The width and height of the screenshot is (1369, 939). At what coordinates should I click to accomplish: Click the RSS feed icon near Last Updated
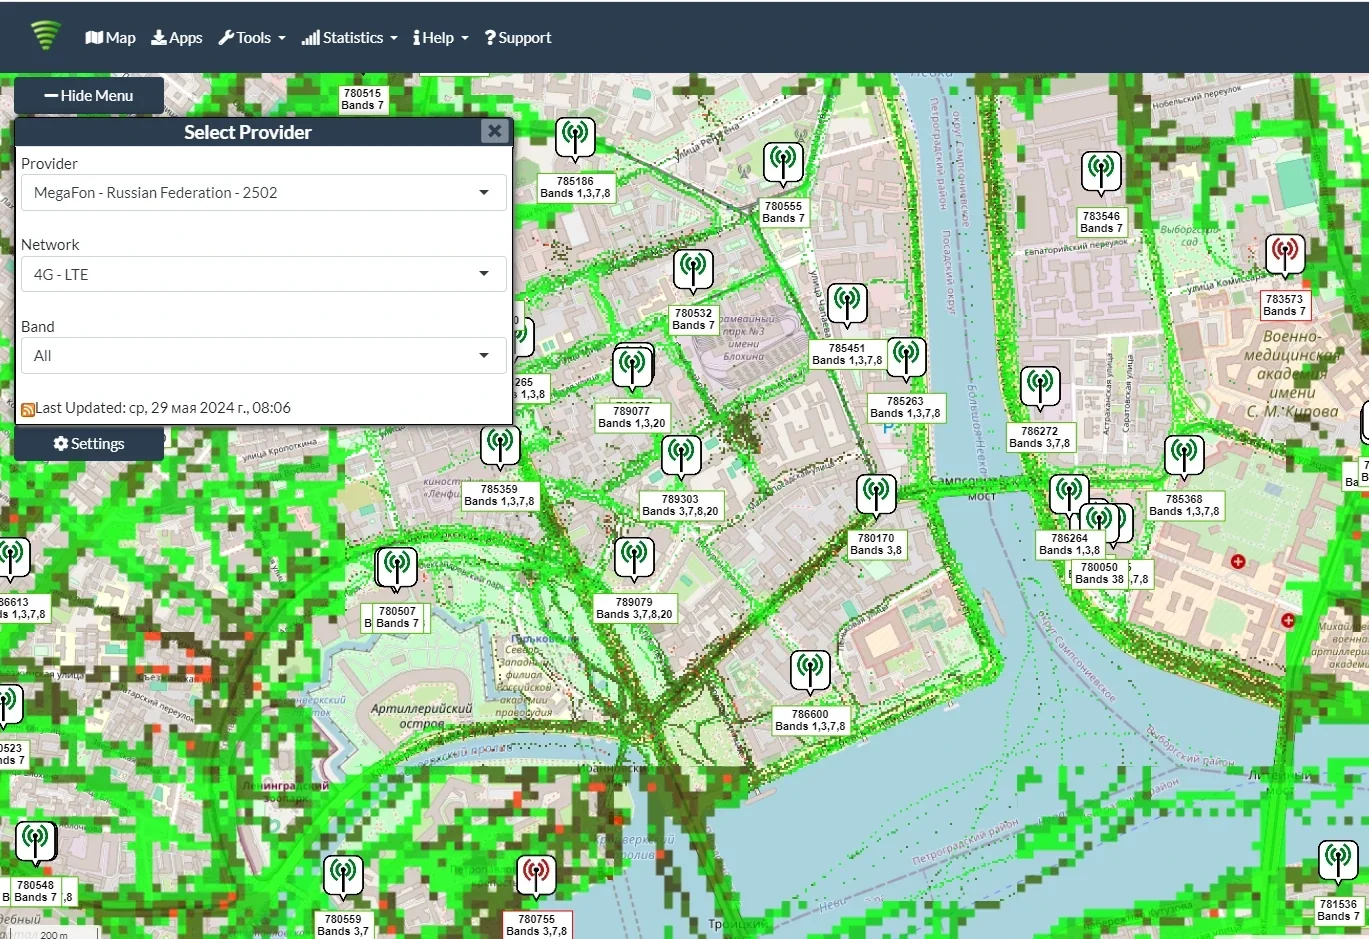click(x=28, y=409)
